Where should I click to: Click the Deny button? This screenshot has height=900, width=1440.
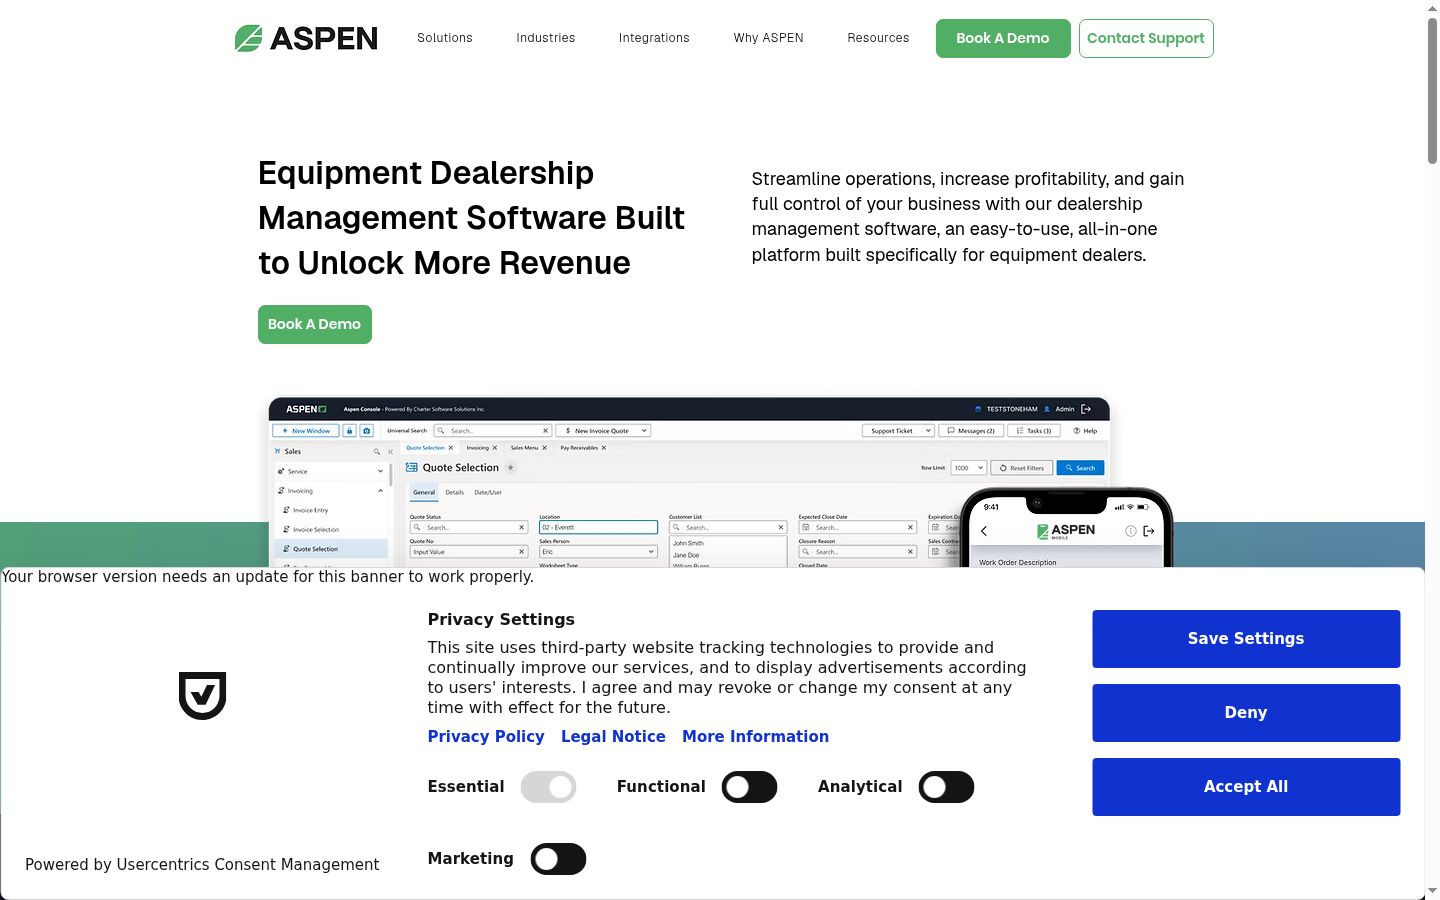(1246, 713)
